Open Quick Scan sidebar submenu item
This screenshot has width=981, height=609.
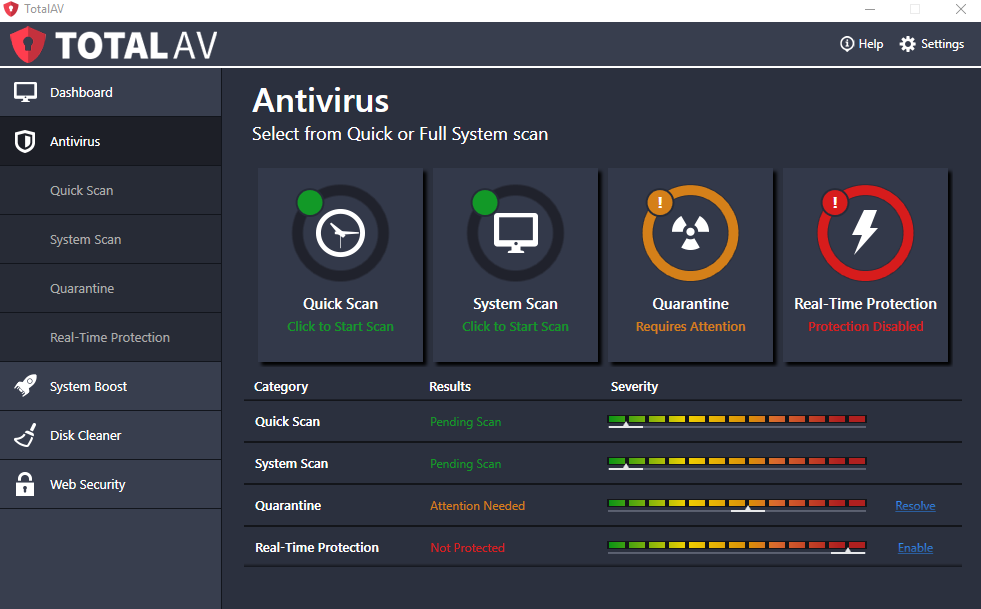[111, 190]
